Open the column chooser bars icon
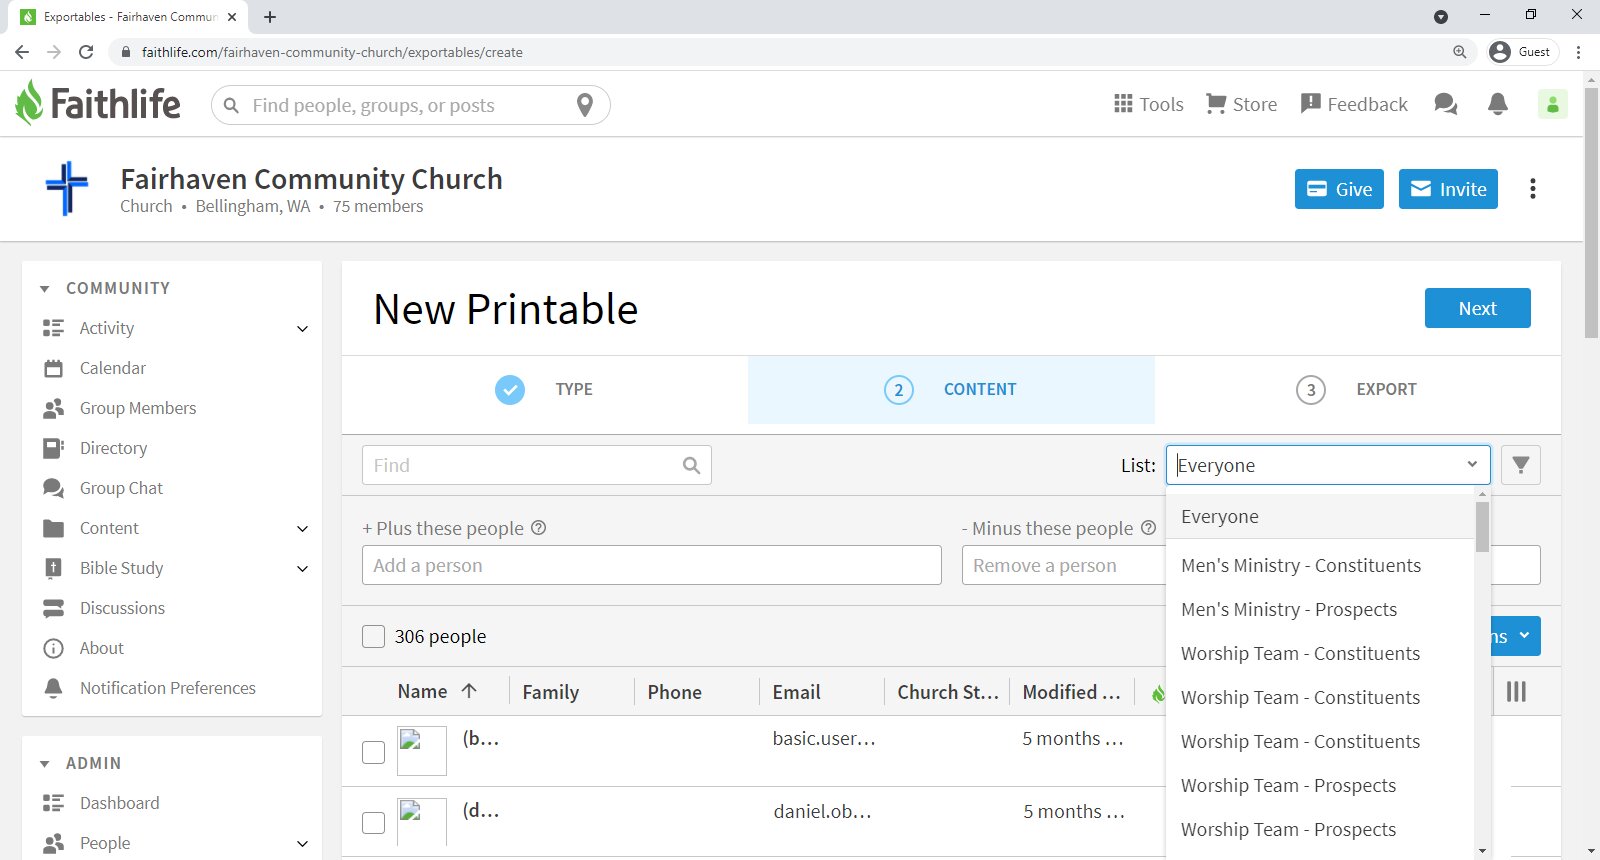 click(1517, 692)
